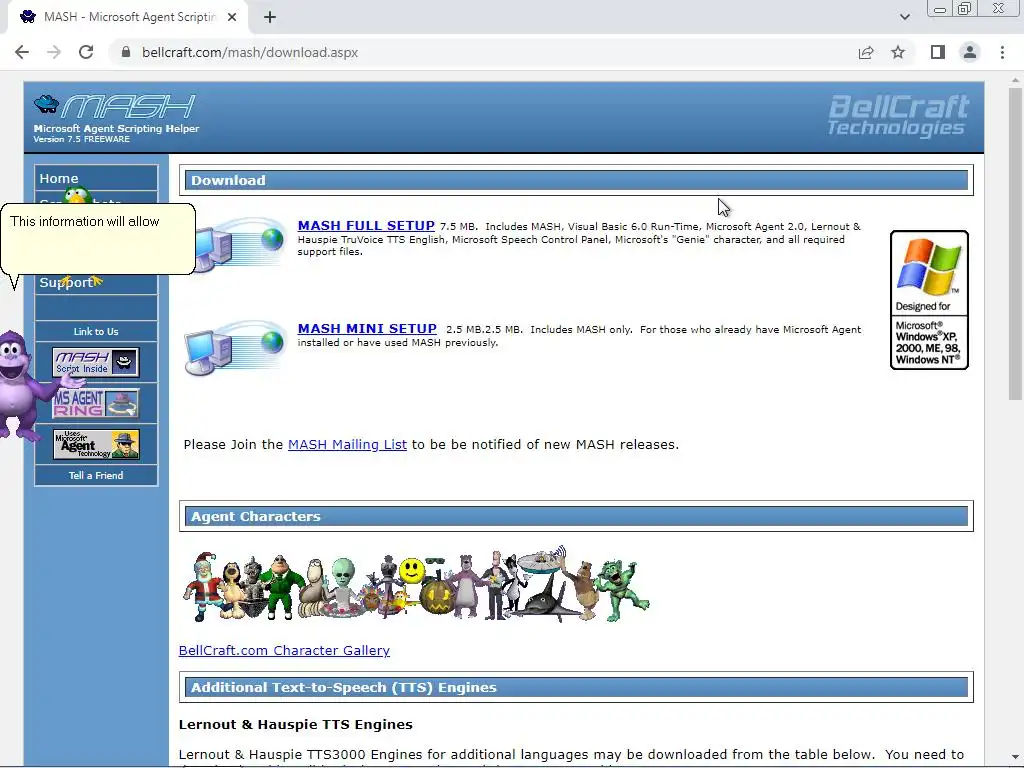This screenshot has width=1024, height=768.
Task: Click the page vertical scrollbar thumb
Action: 1015,243
